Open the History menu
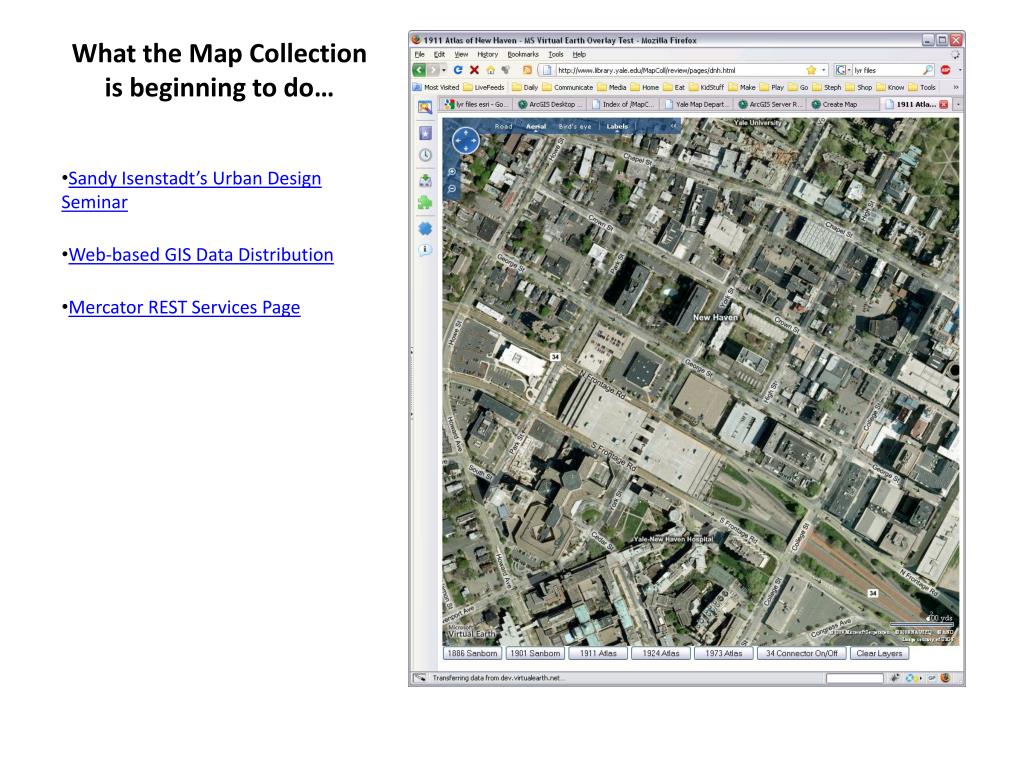This screenshot has height=768, width=1024. pos(487,55)
